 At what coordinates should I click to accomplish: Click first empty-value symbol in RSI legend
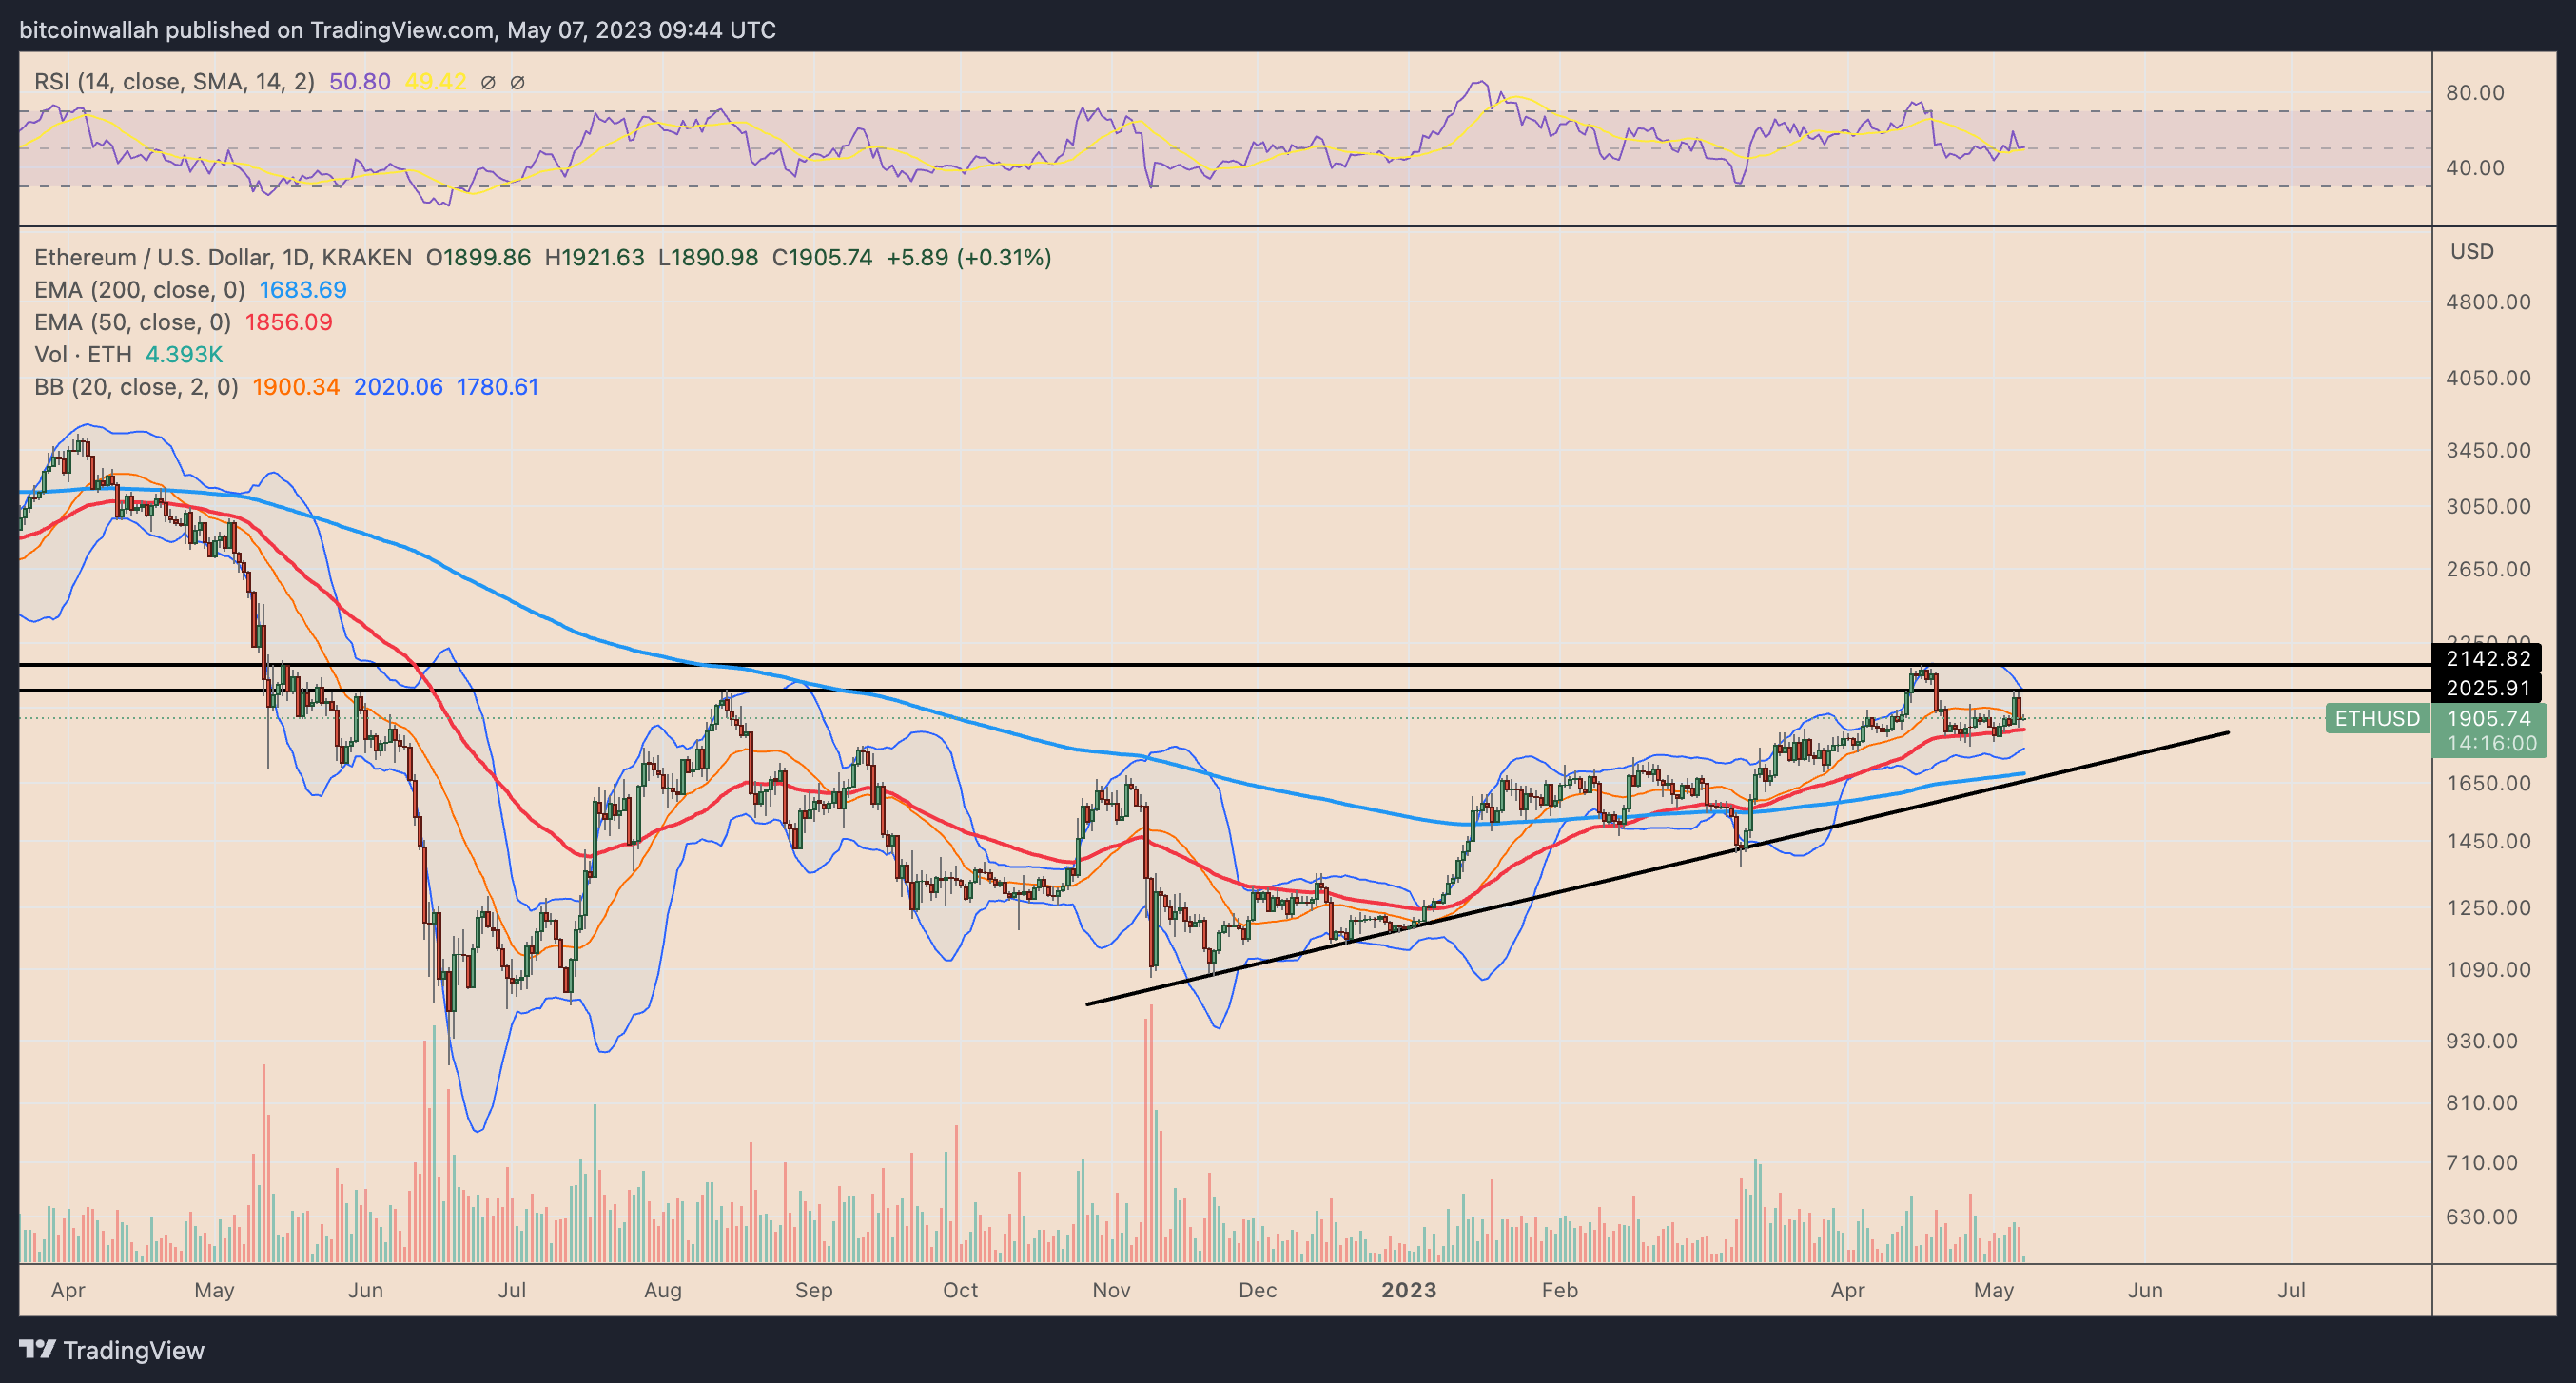click(x=488, y=82)
